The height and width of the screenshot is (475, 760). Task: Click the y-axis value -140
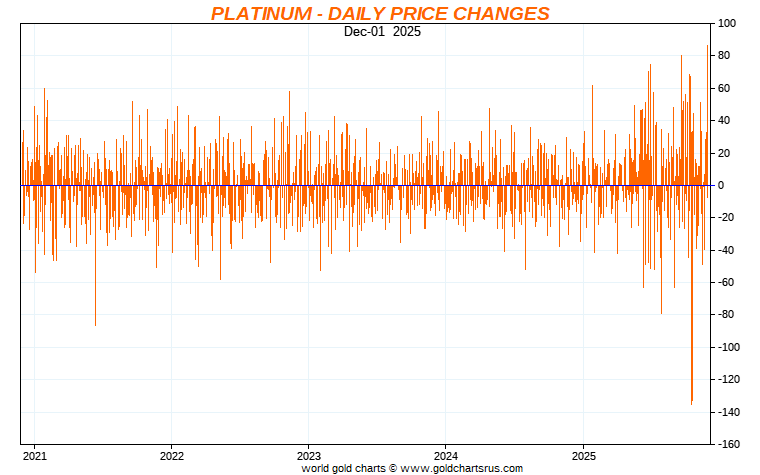(729, 412)
